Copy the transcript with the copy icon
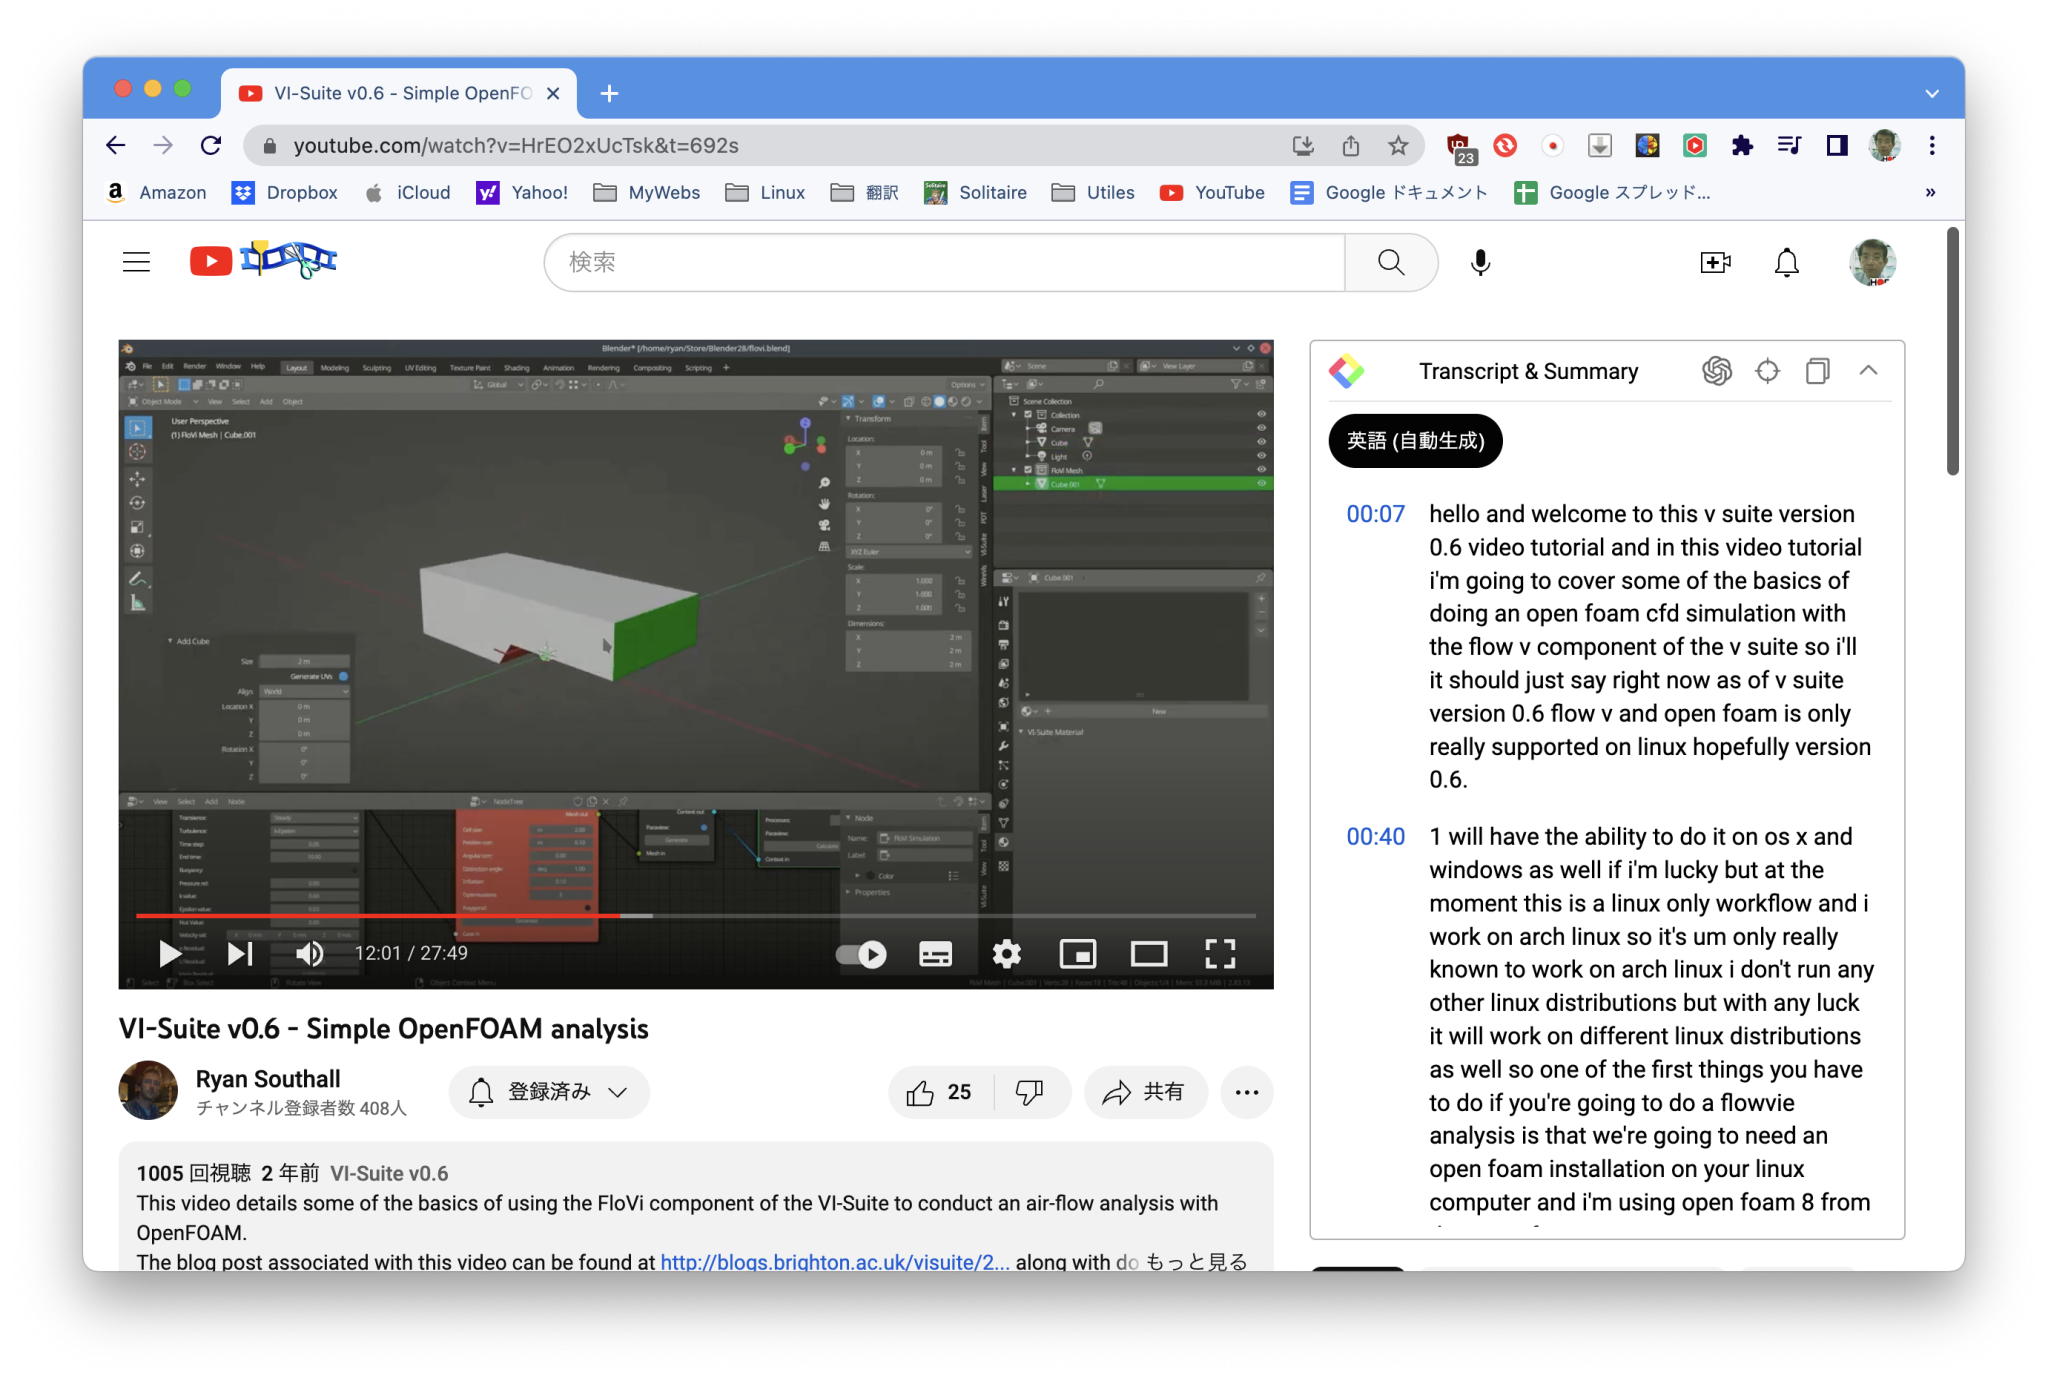The height and width of the screenshot is (1381, 2048). click(1817, 371)
